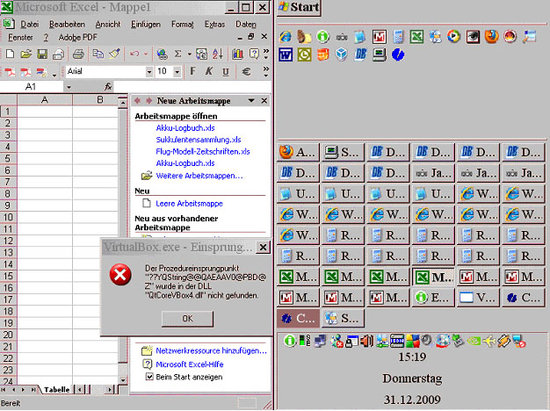The height and width of the screenshot is (411, 550).
Task: Open a file via the folder toolbar icon
Action: [x=26, y=54]
